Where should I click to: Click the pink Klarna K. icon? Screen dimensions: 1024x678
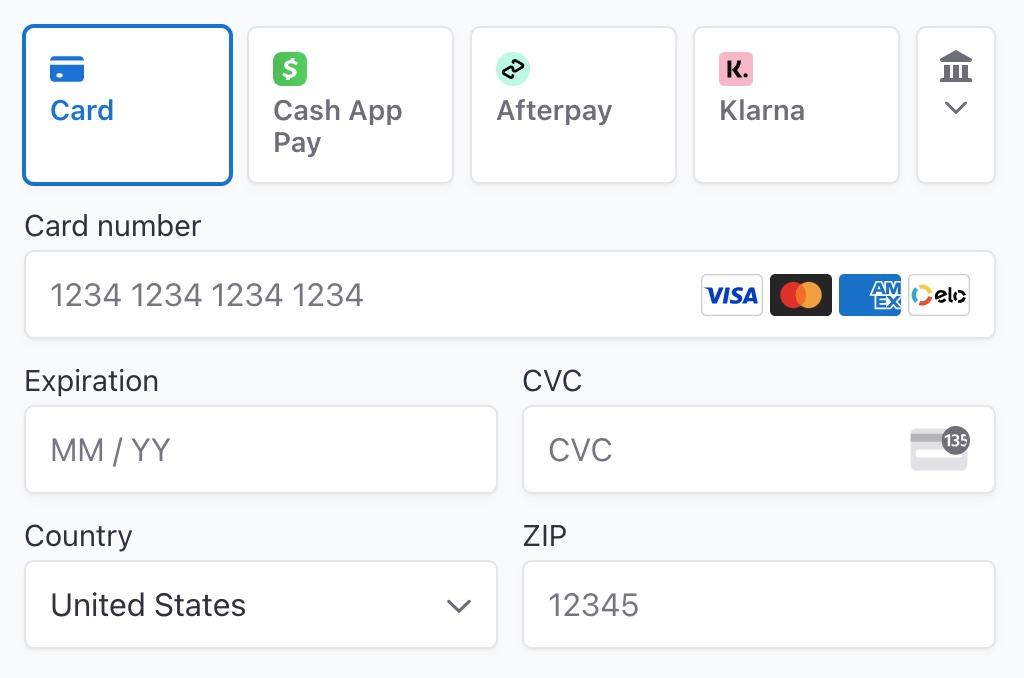click(736, 69)
